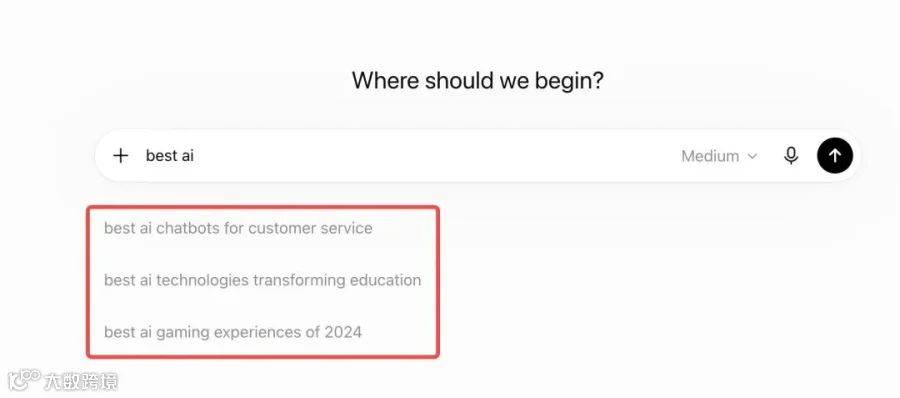Choose 'best ai technologies transforming education' suggestion
The image size is (900, 398).
(262, 280)
